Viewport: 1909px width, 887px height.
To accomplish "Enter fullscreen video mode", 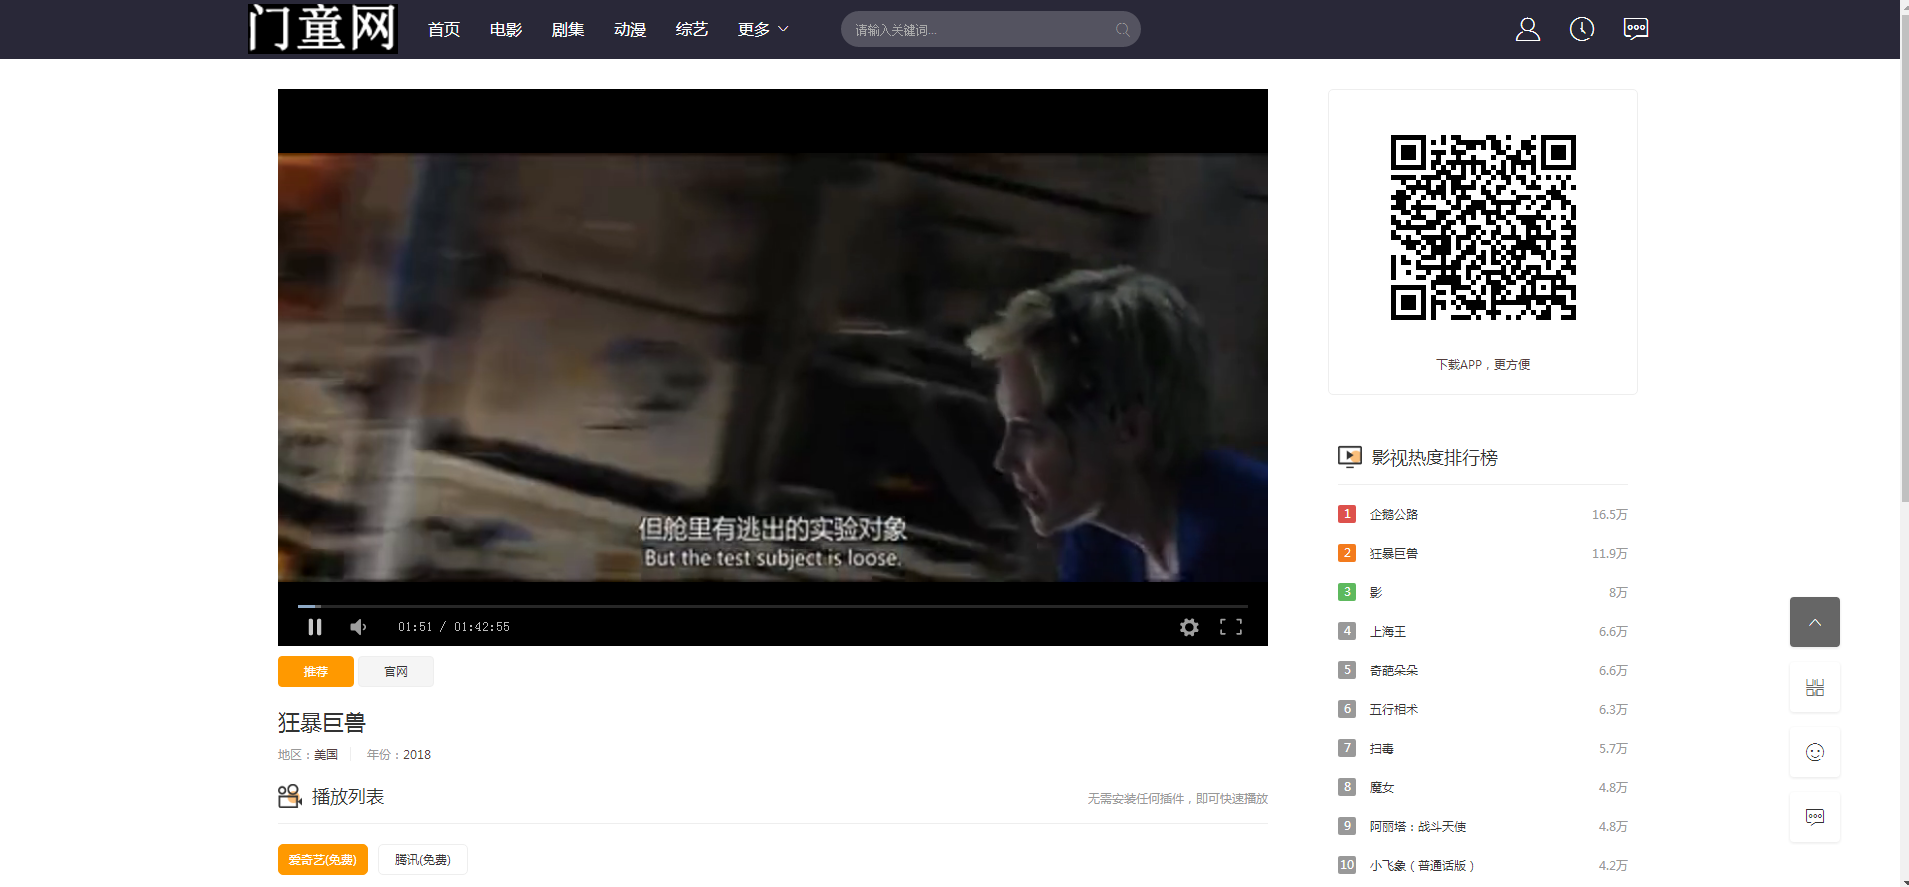I will pos(1230,627).
